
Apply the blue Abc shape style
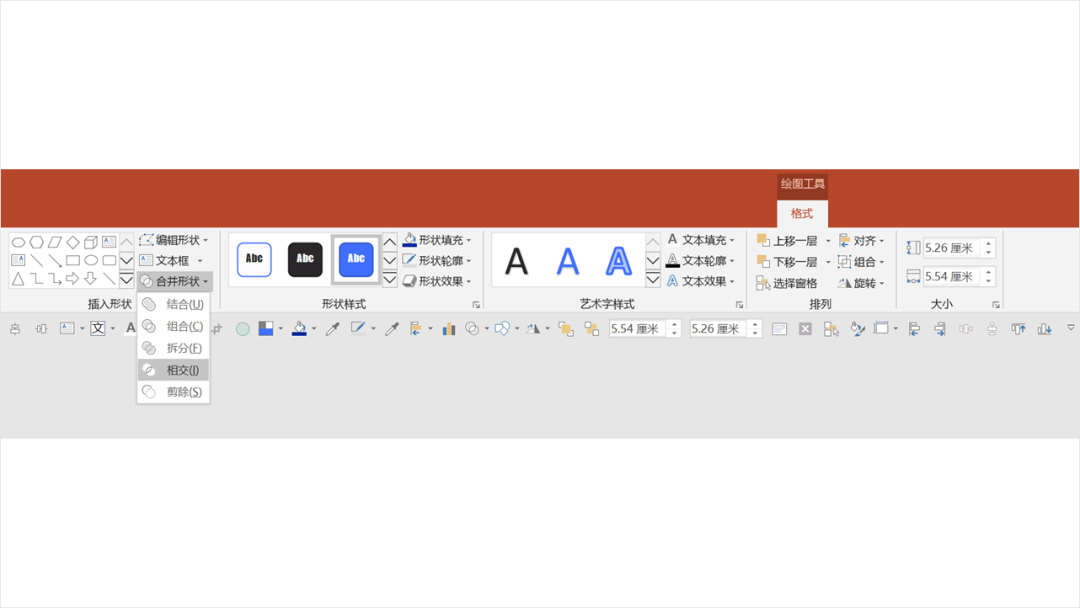pos(356,259)
